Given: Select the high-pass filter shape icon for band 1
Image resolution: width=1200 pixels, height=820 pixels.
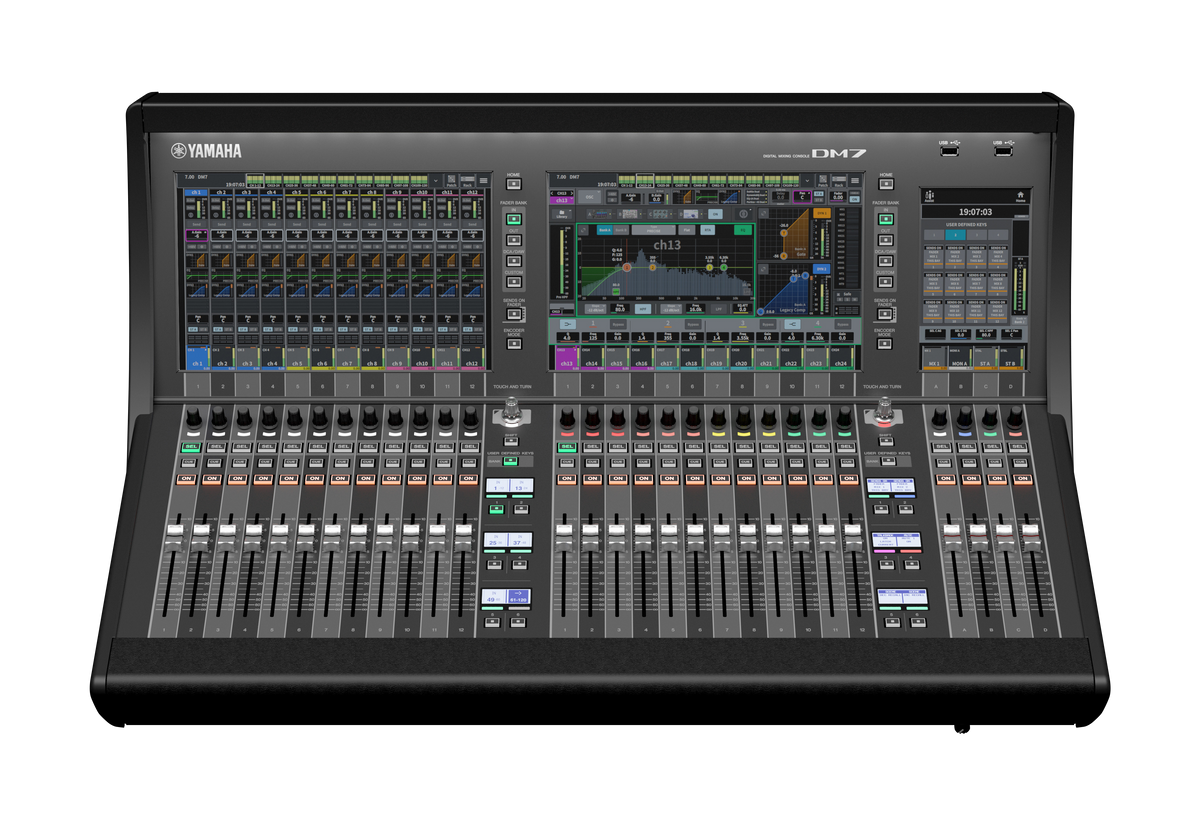Looking at the screenshot, I should point(568,324).
